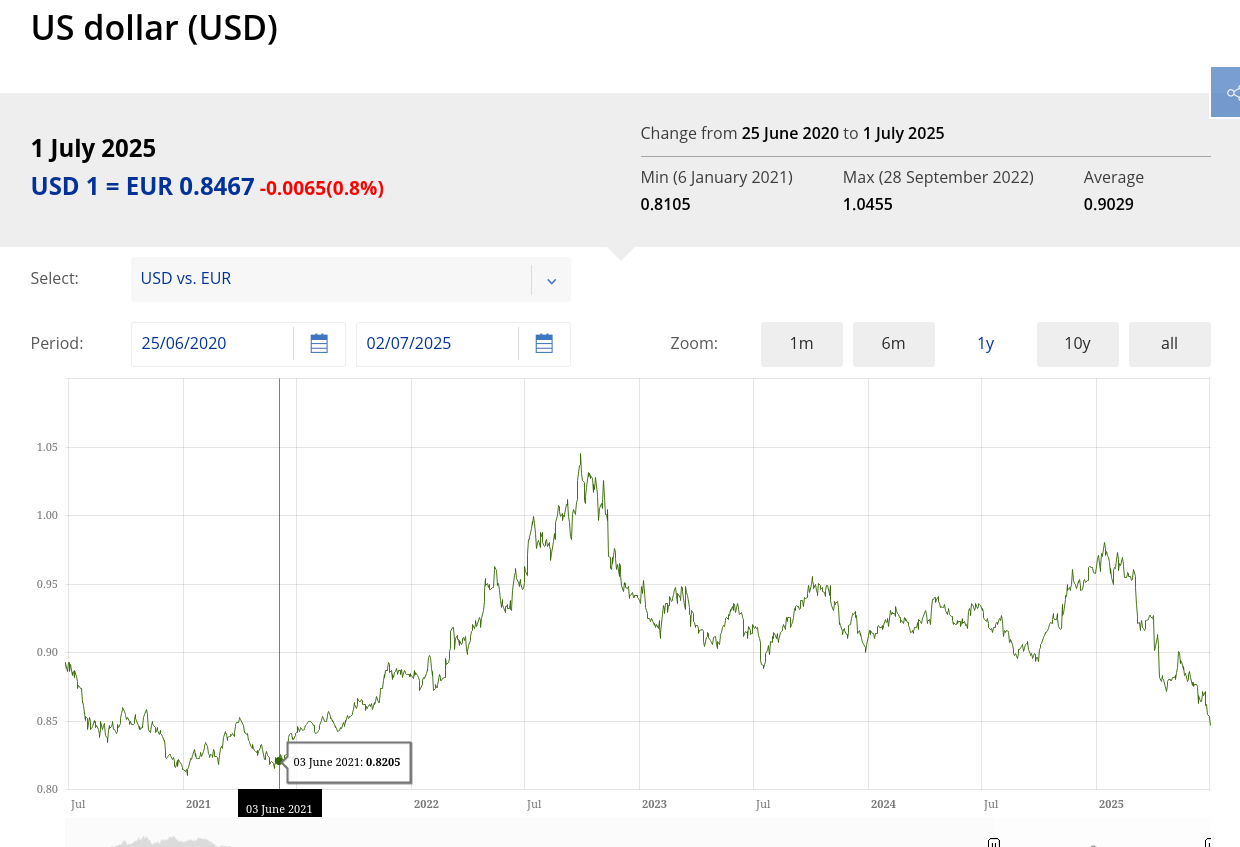Grab the right navigator range handle
This screenshot has width=1240, height=847.
(x=1210, y=842)
